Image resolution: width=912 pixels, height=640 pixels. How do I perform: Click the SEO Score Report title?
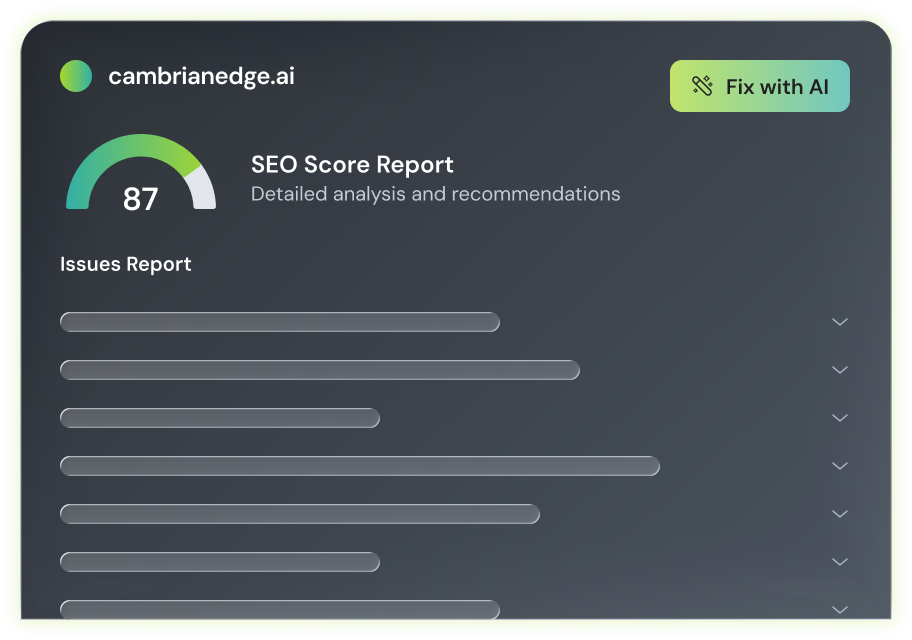click(x=352, y=164)
